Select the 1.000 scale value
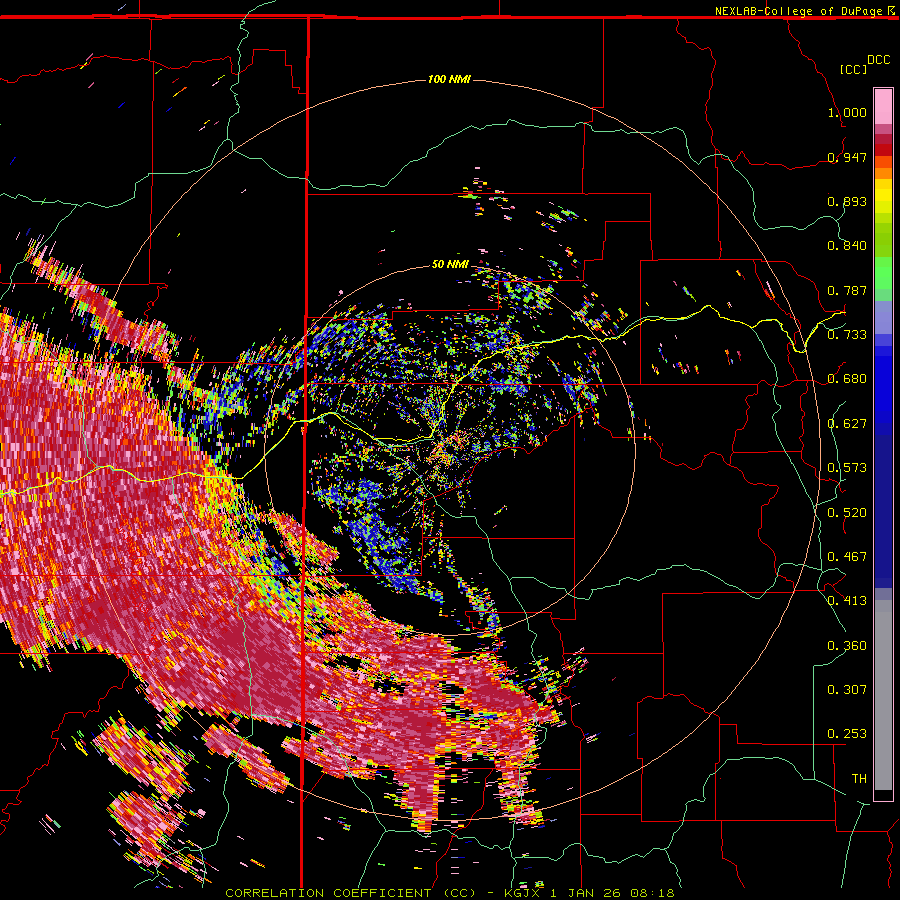900x900 pixels. tap(847, 112)
